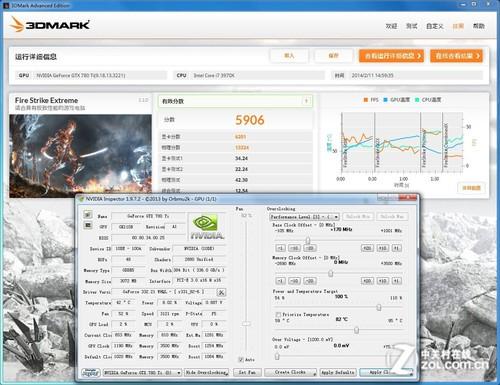The width and height of the screenshot is (500, 385).
Task: Click the Fire Strike Extreme title text
Action: [46, 100]
